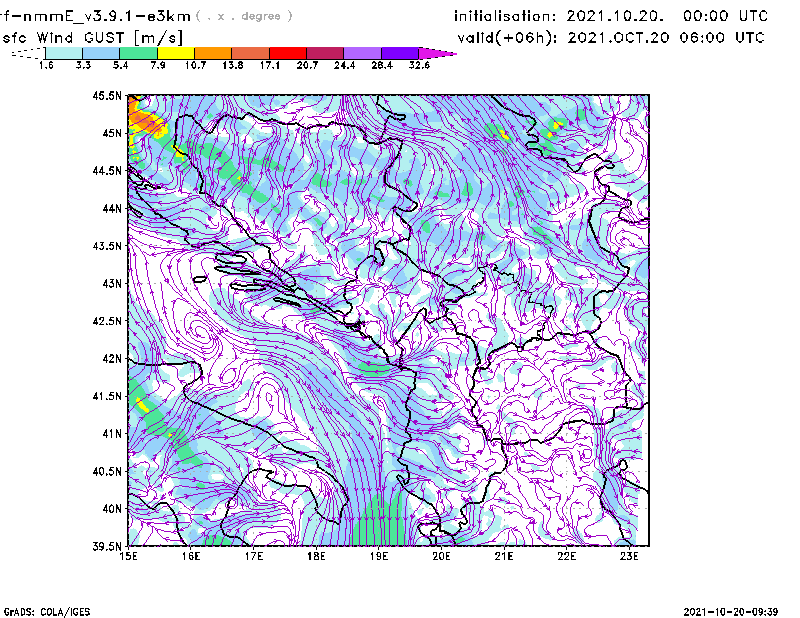The width and height of the screenshot is (800, 618).
Task: Click the 'valid(+06h): 2021.OCT.20 06:00 UTC' text
Action: 611,38
